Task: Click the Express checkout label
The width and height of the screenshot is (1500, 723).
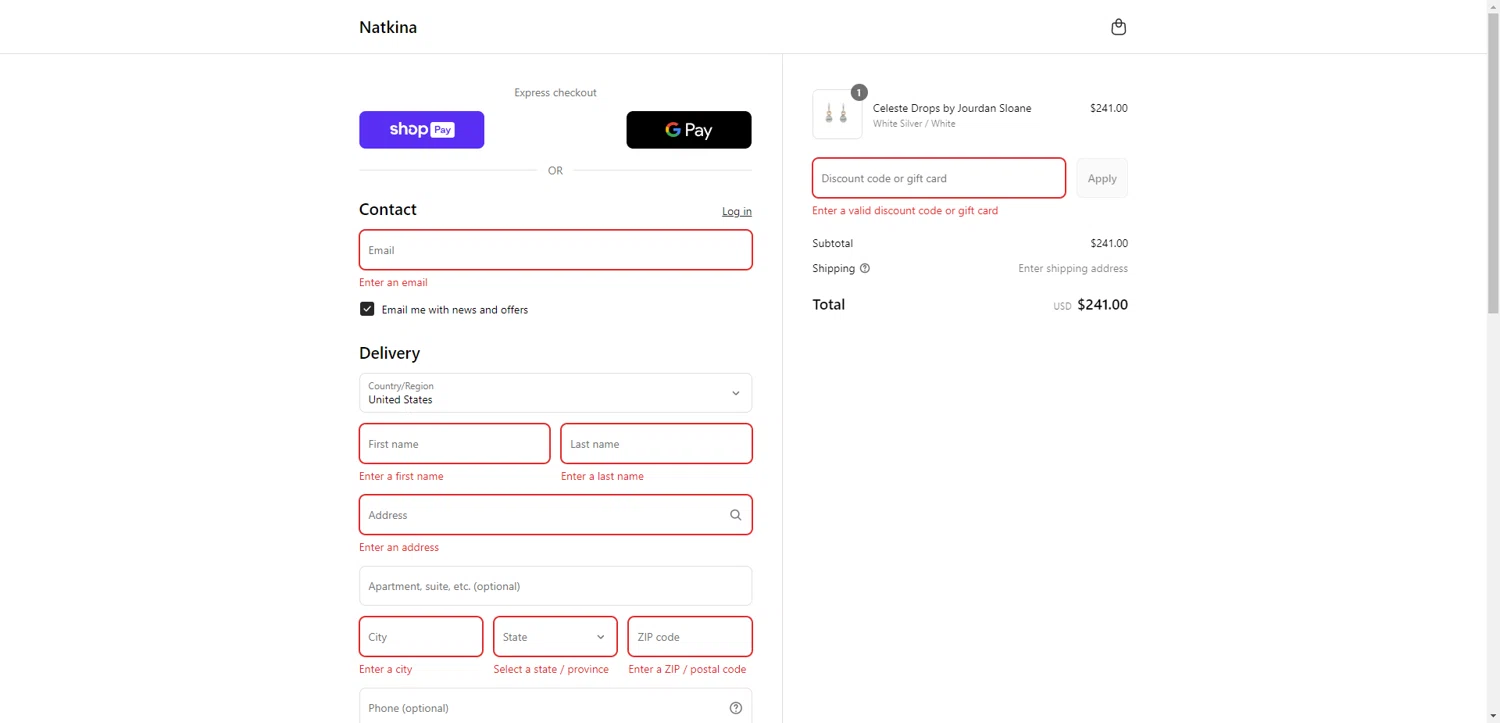Action: pos(555,93)
